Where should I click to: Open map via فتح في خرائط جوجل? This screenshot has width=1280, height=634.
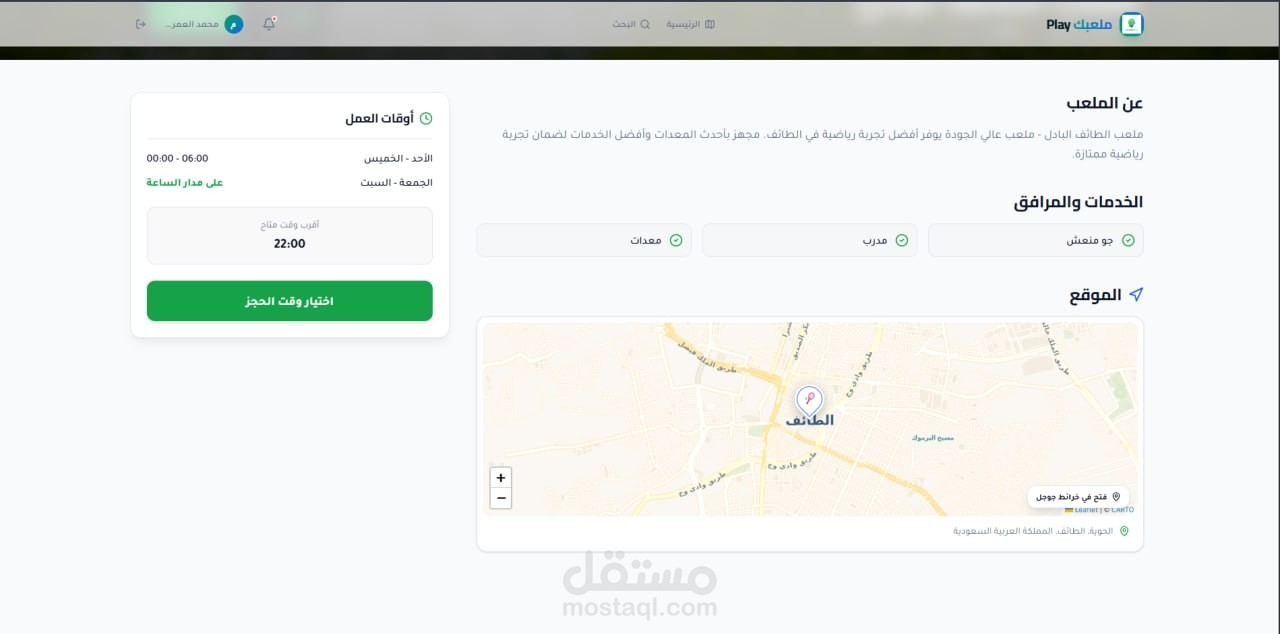click(1078, 496)
